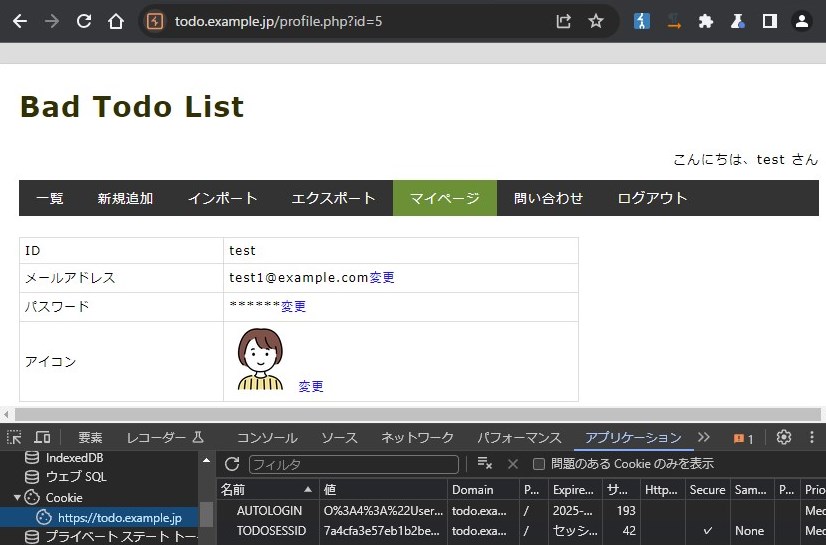Open the DevTools three-dot menu
Viewport: 826px width, 545px height.
point(812,437)
